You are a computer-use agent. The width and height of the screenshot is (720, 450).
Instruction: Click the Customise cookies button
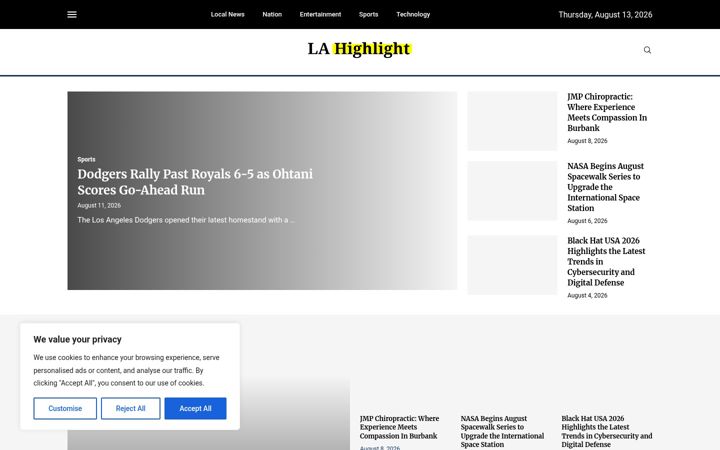(x=65, y=408)
